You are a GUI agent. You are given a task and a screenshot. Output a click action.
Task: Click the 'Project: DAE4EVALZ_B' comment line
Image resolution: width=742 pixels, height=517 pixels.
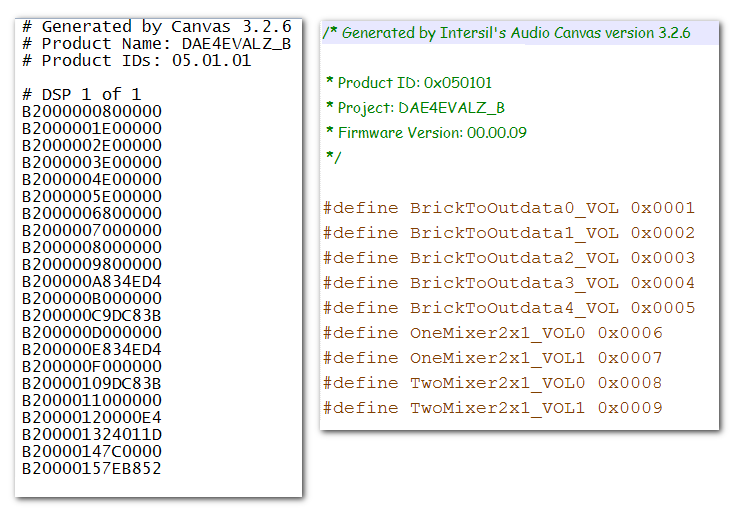[415, 107]
